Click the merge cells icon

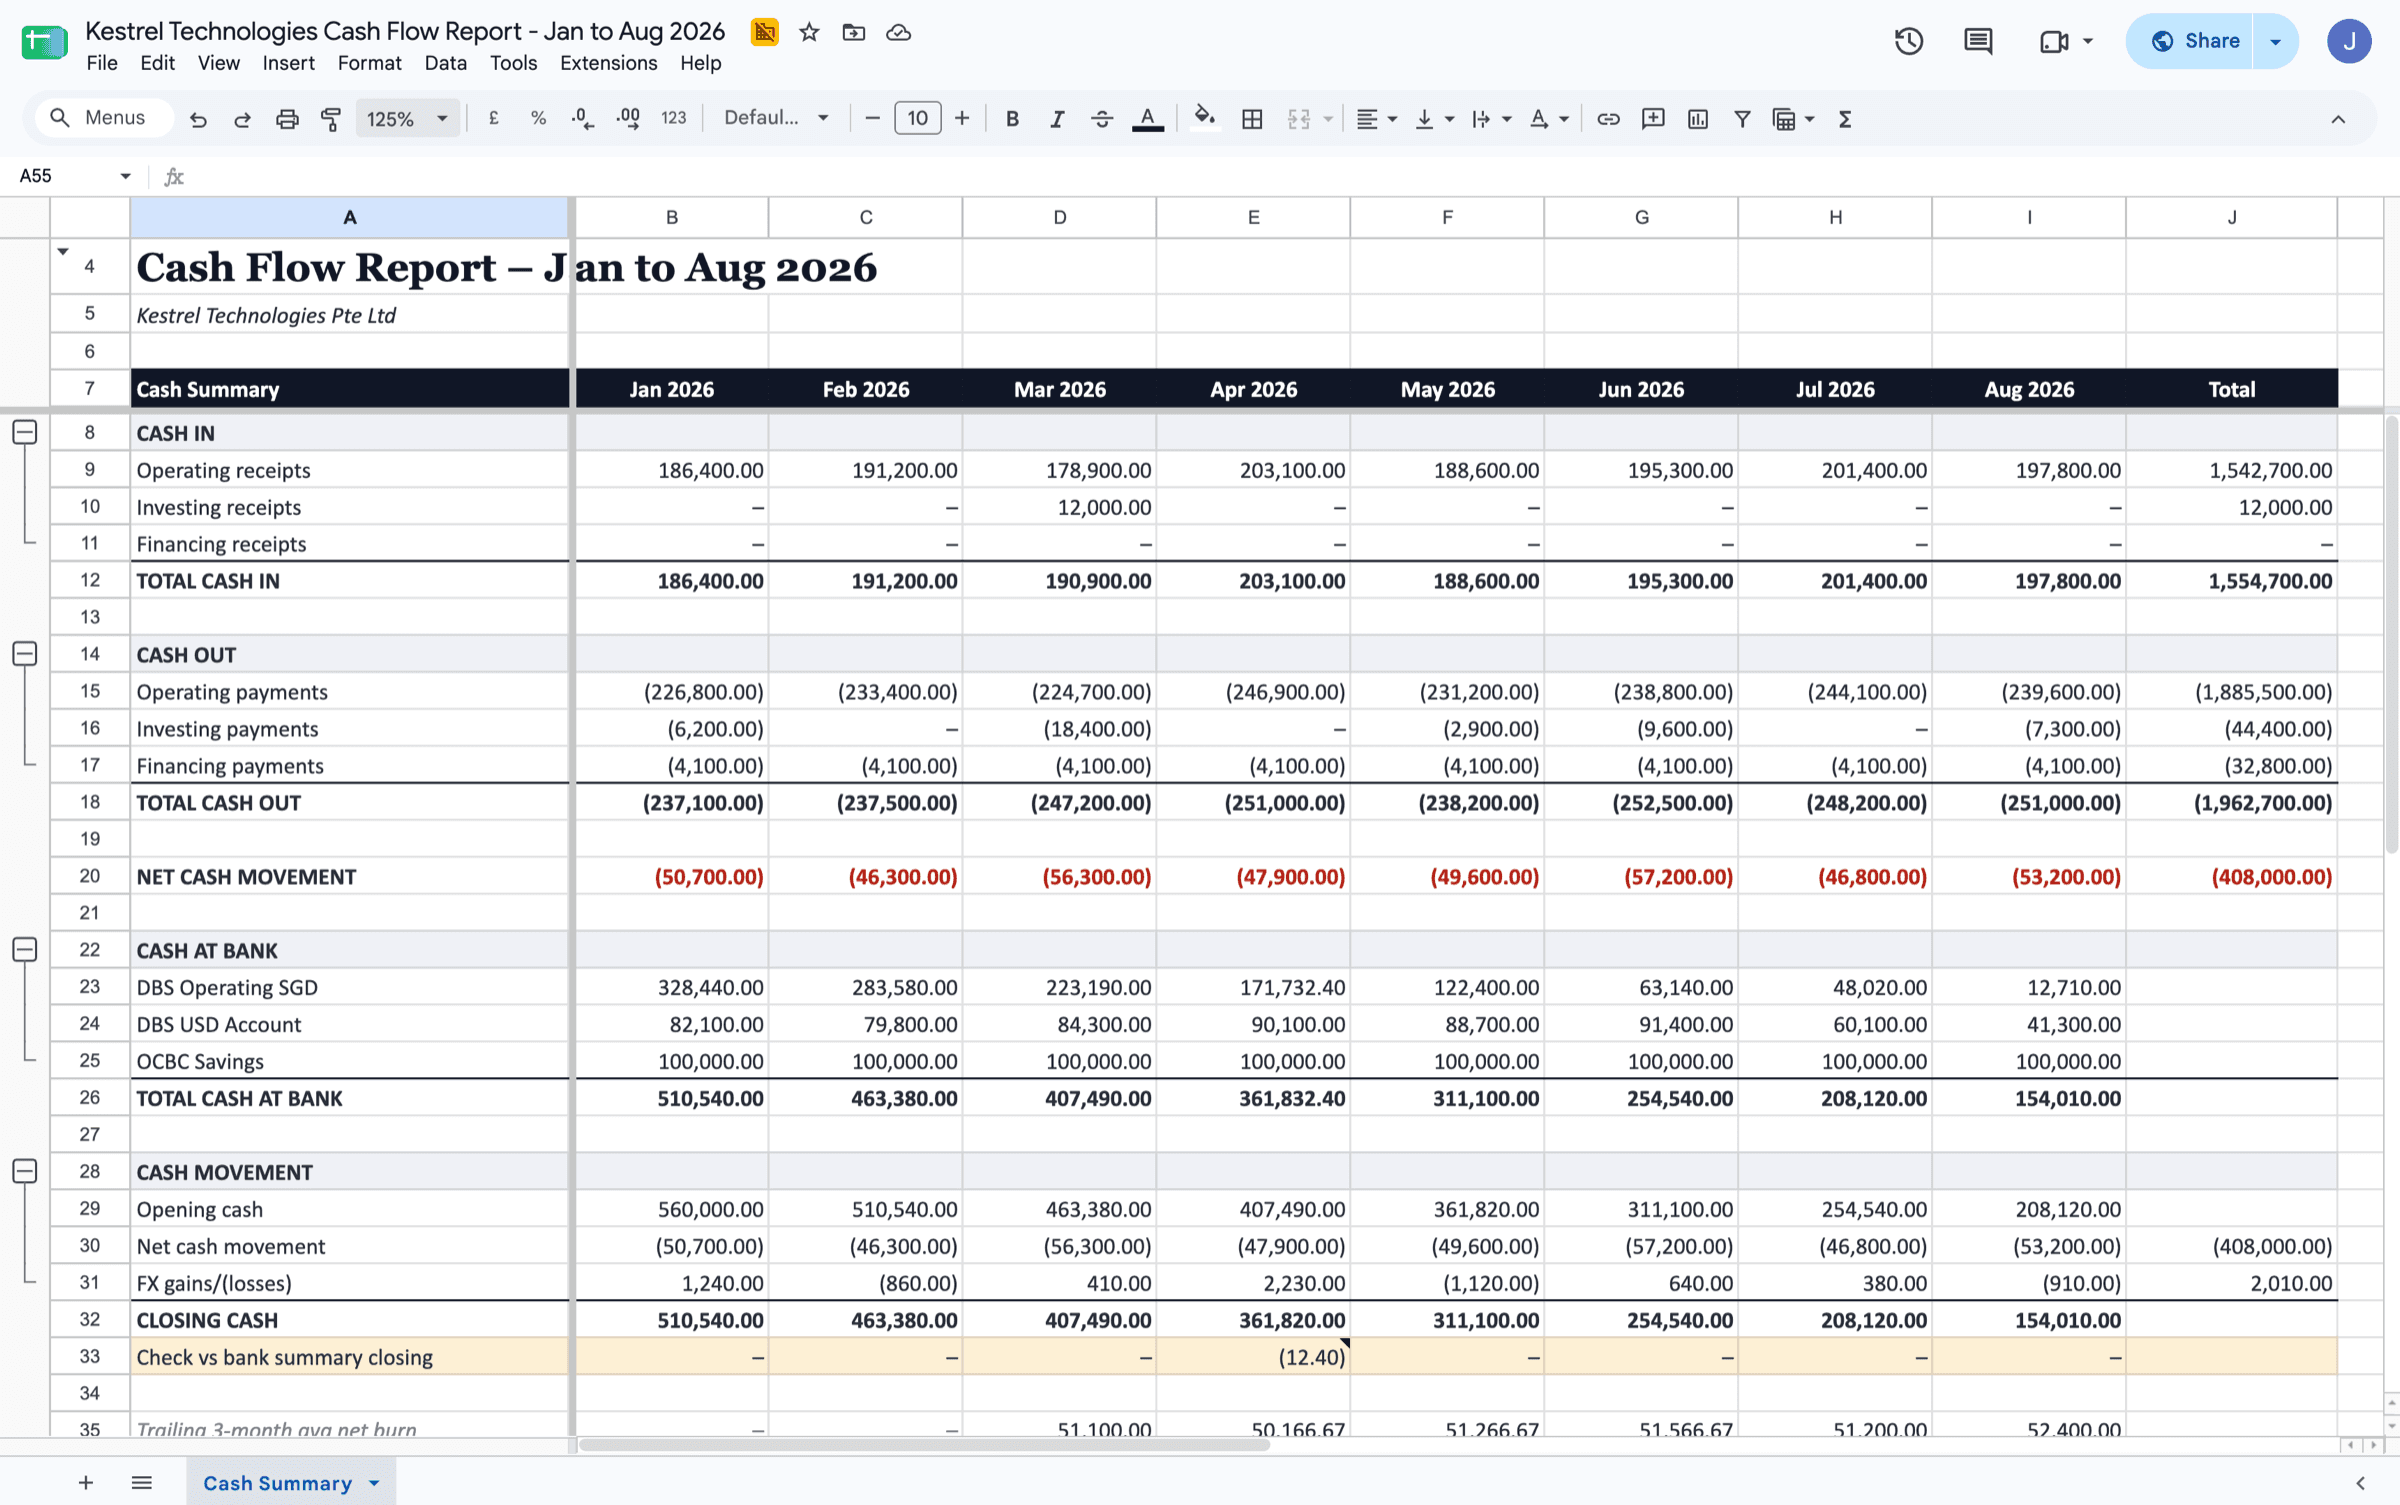(1299, 119)
